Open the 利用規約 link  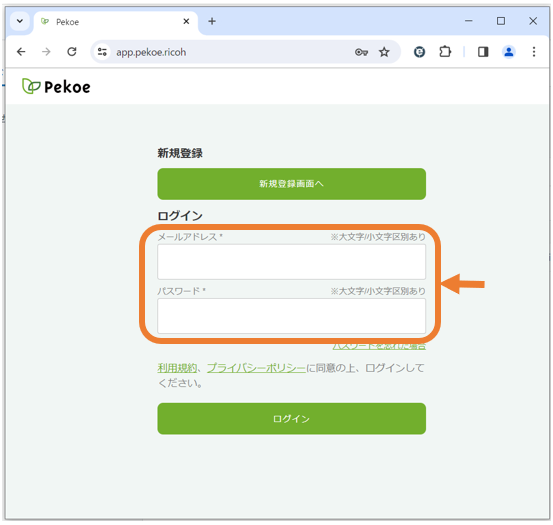[x=177, y=368]
